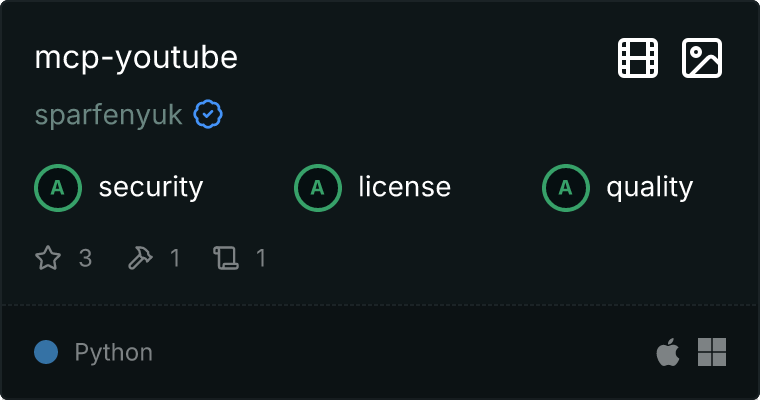
Task: Click the tools count number beside hammer
Action: point(175,259)
